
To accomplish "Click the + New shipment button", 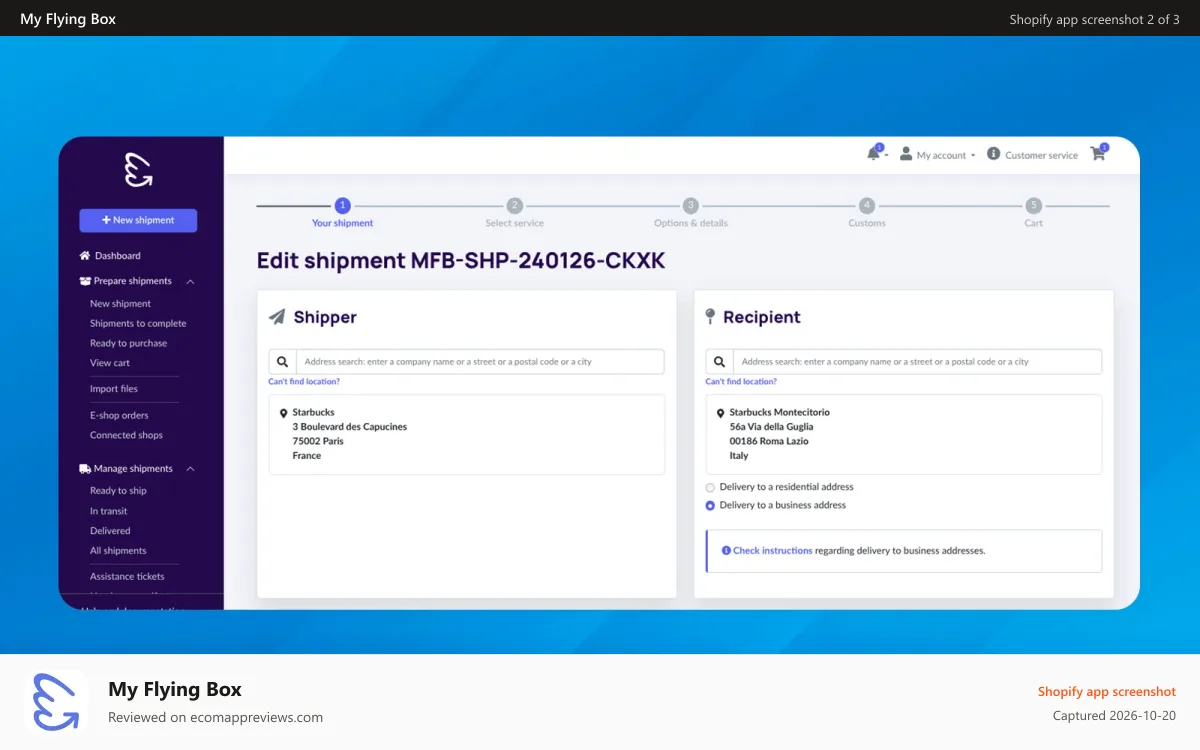I will click(138, 220).
